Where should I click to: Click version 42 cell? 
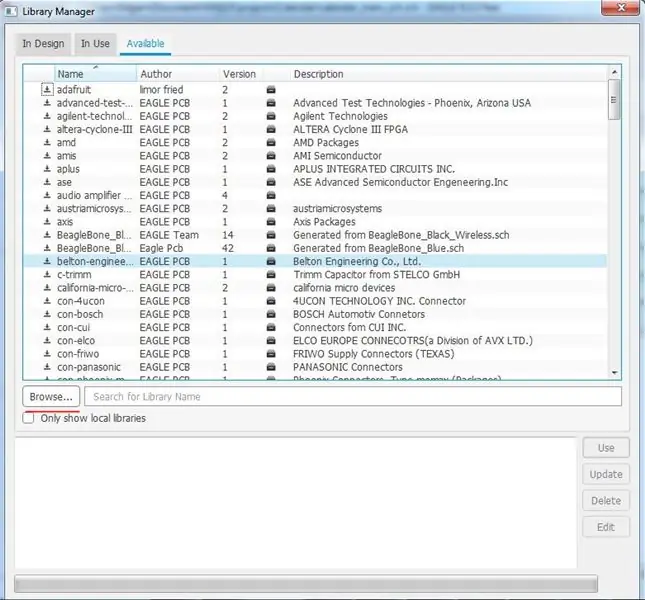[228, 248]
